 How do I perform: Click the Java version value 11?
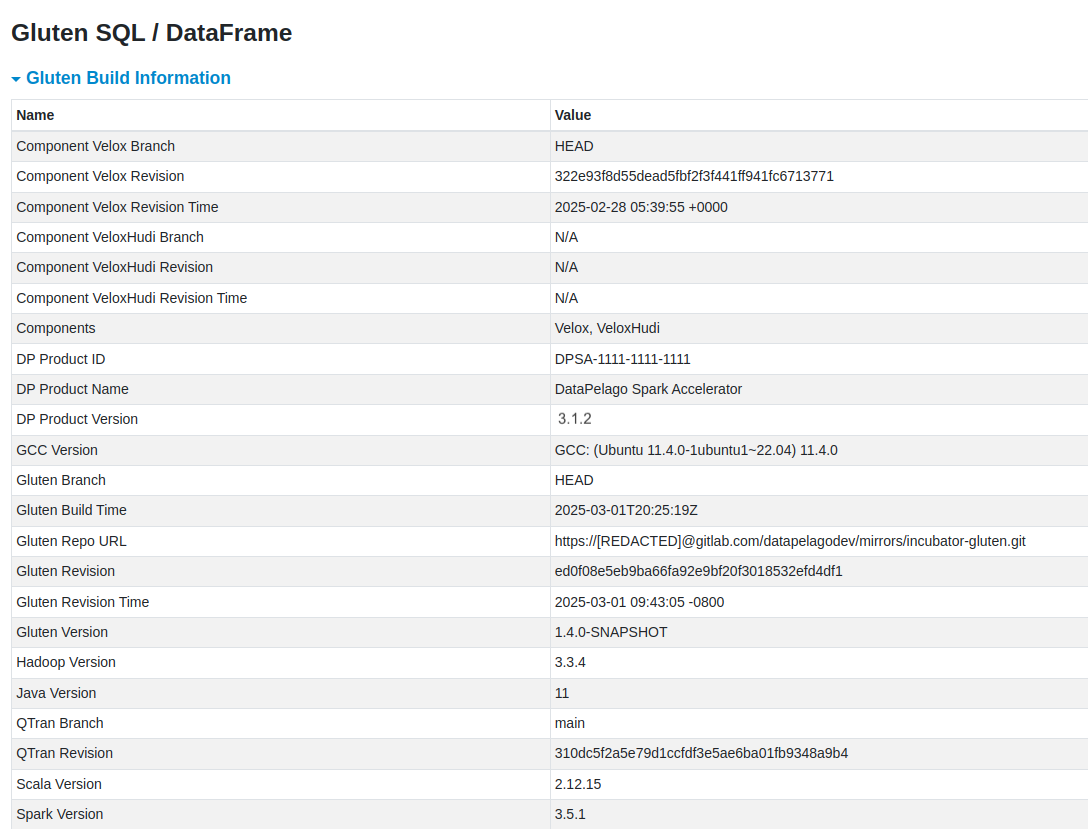562,693
